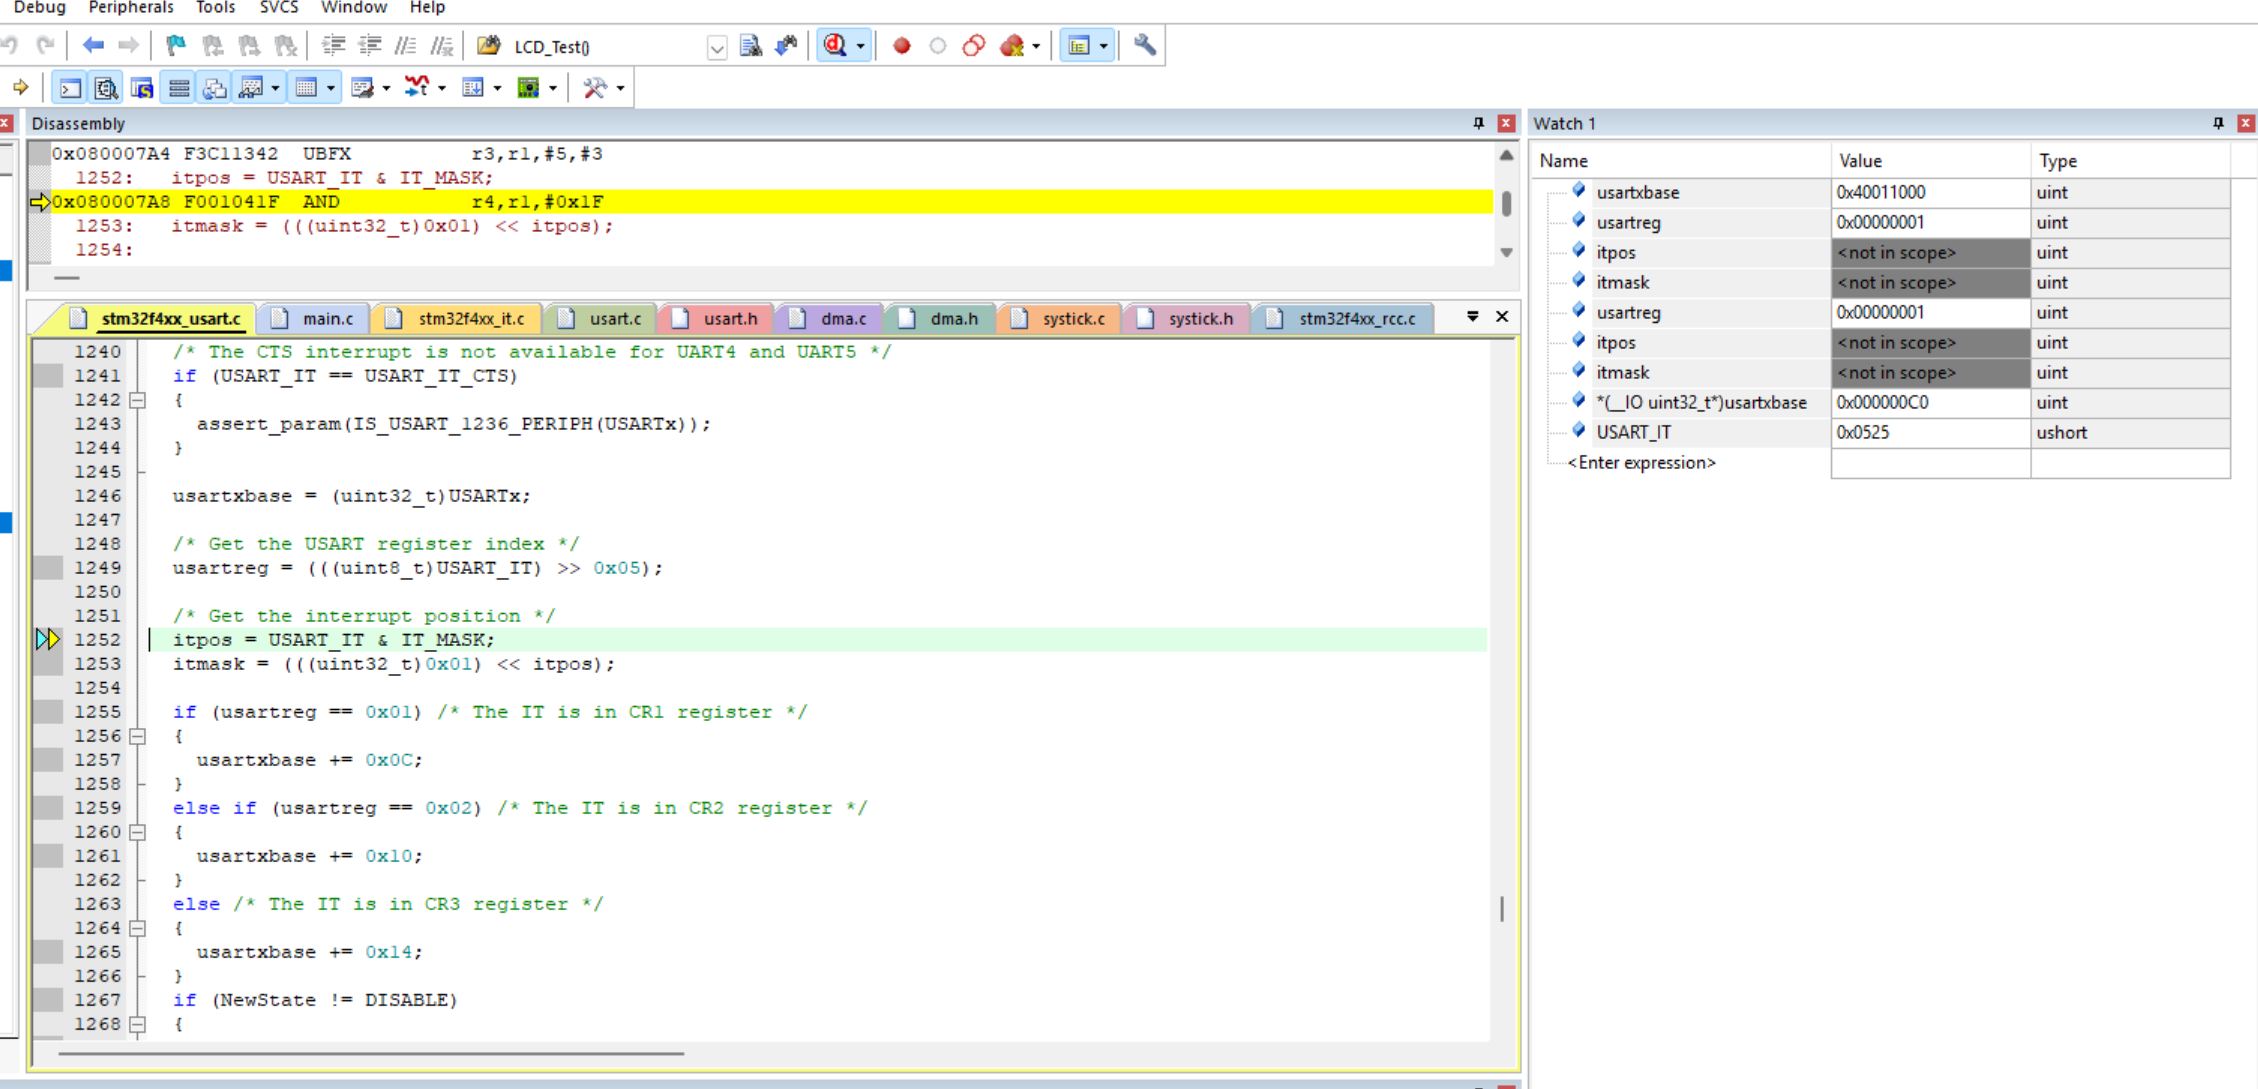Switch to the main.c tab
This screenshot has height=1089, width=2258.
pos(315,319)
